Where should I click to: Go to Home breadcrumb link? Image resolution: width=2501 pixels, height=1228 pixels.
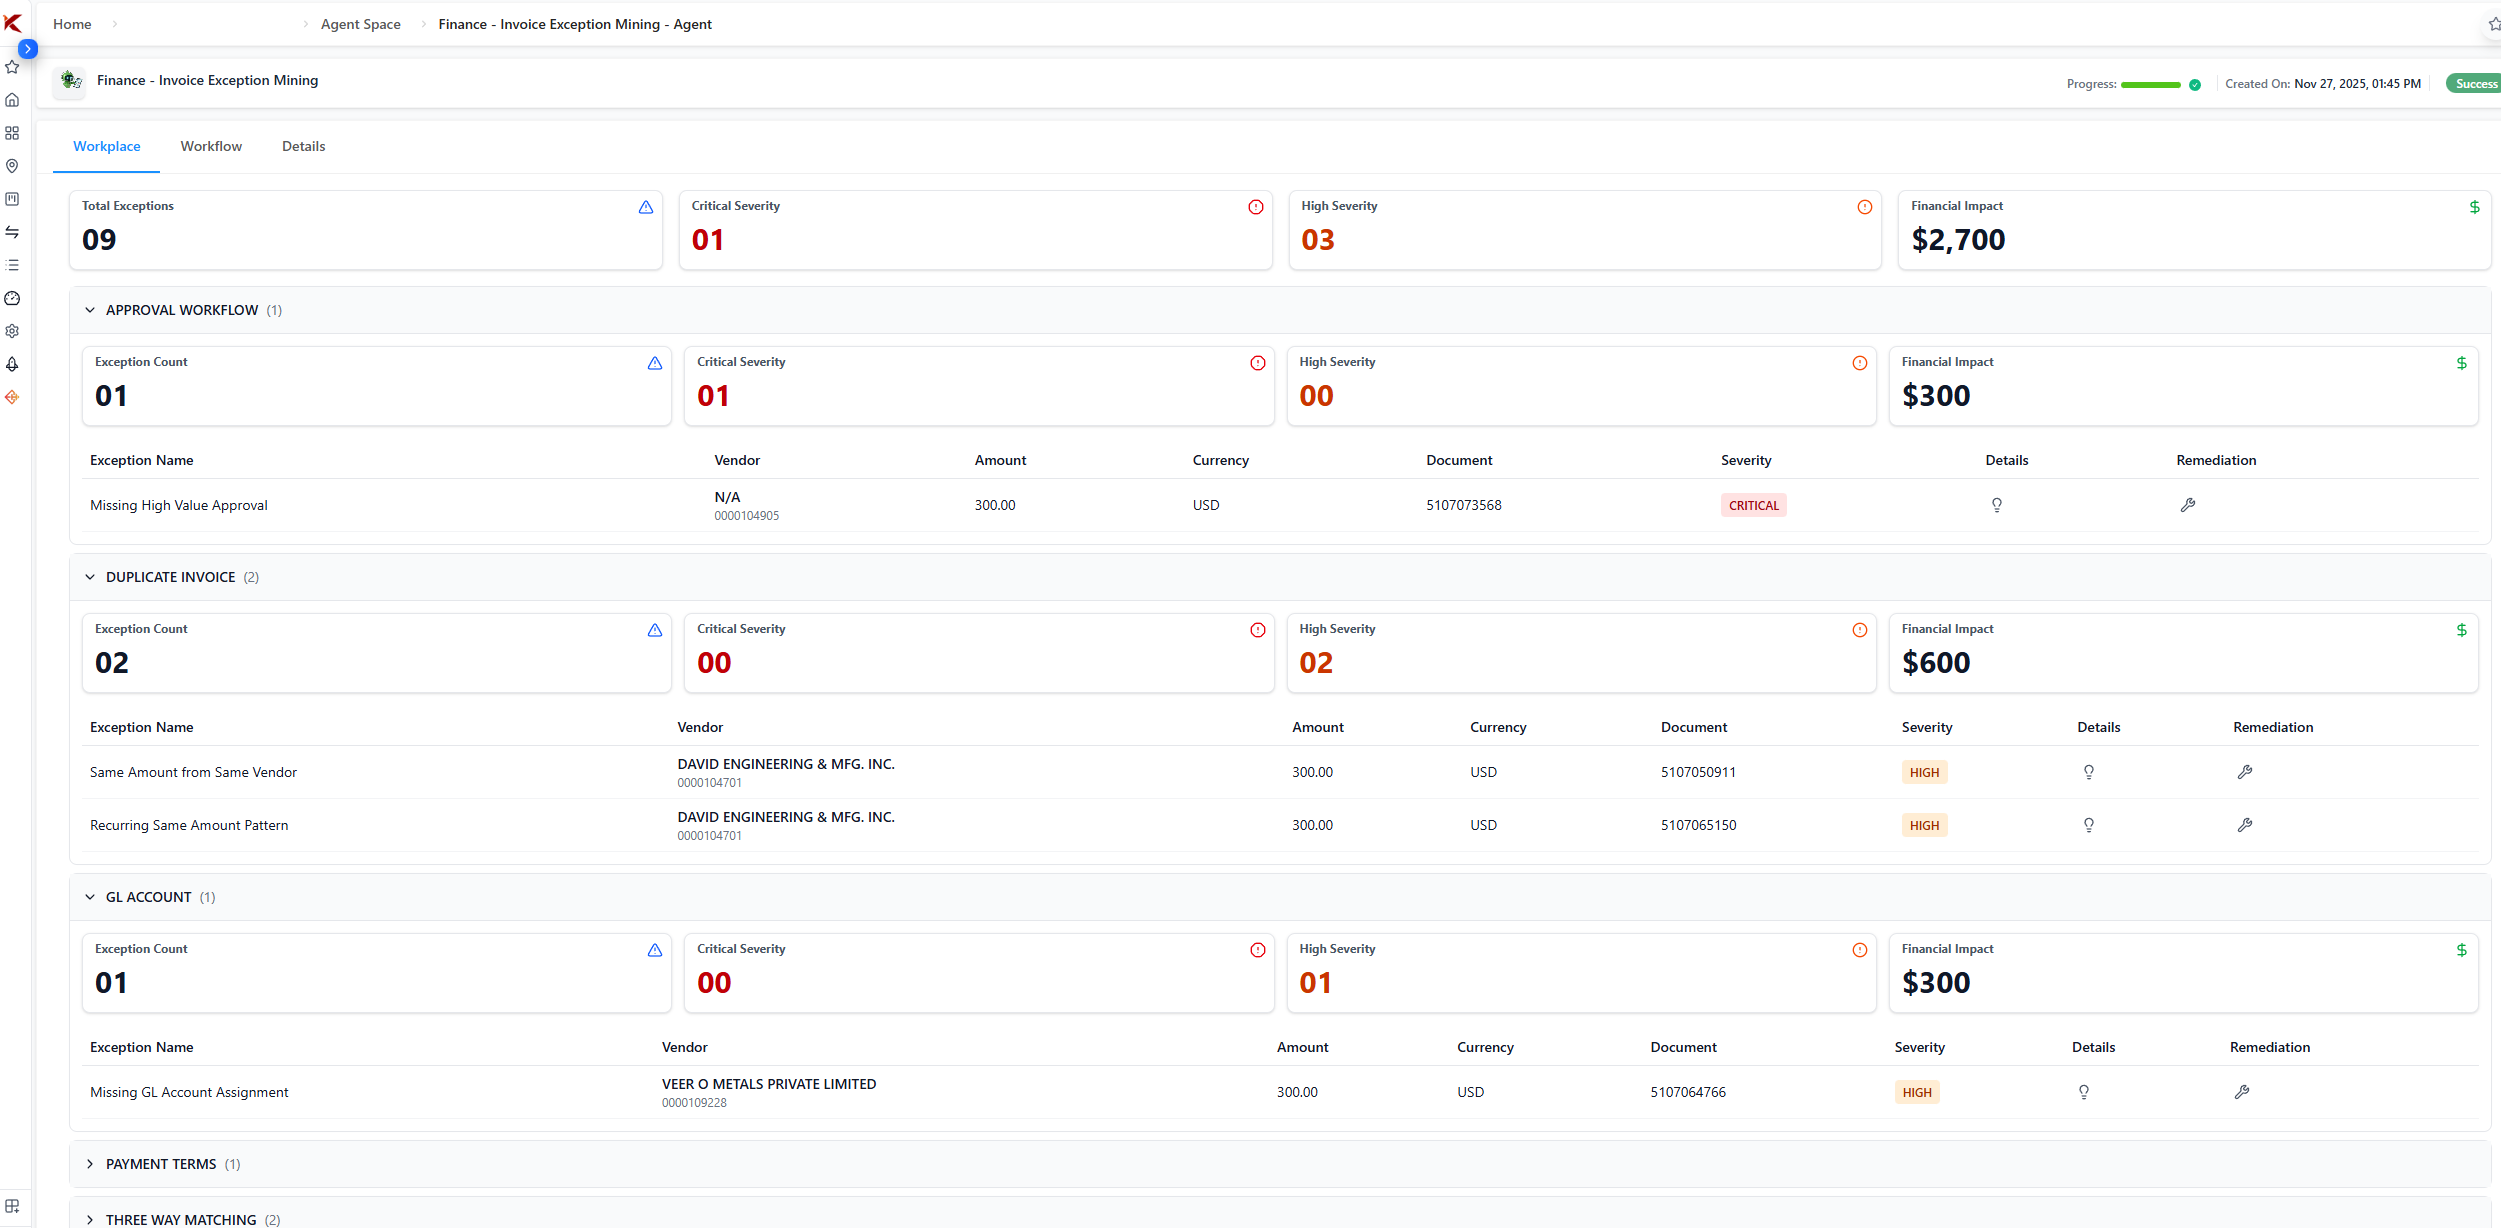pyautogui.click(x=72, y=24)
